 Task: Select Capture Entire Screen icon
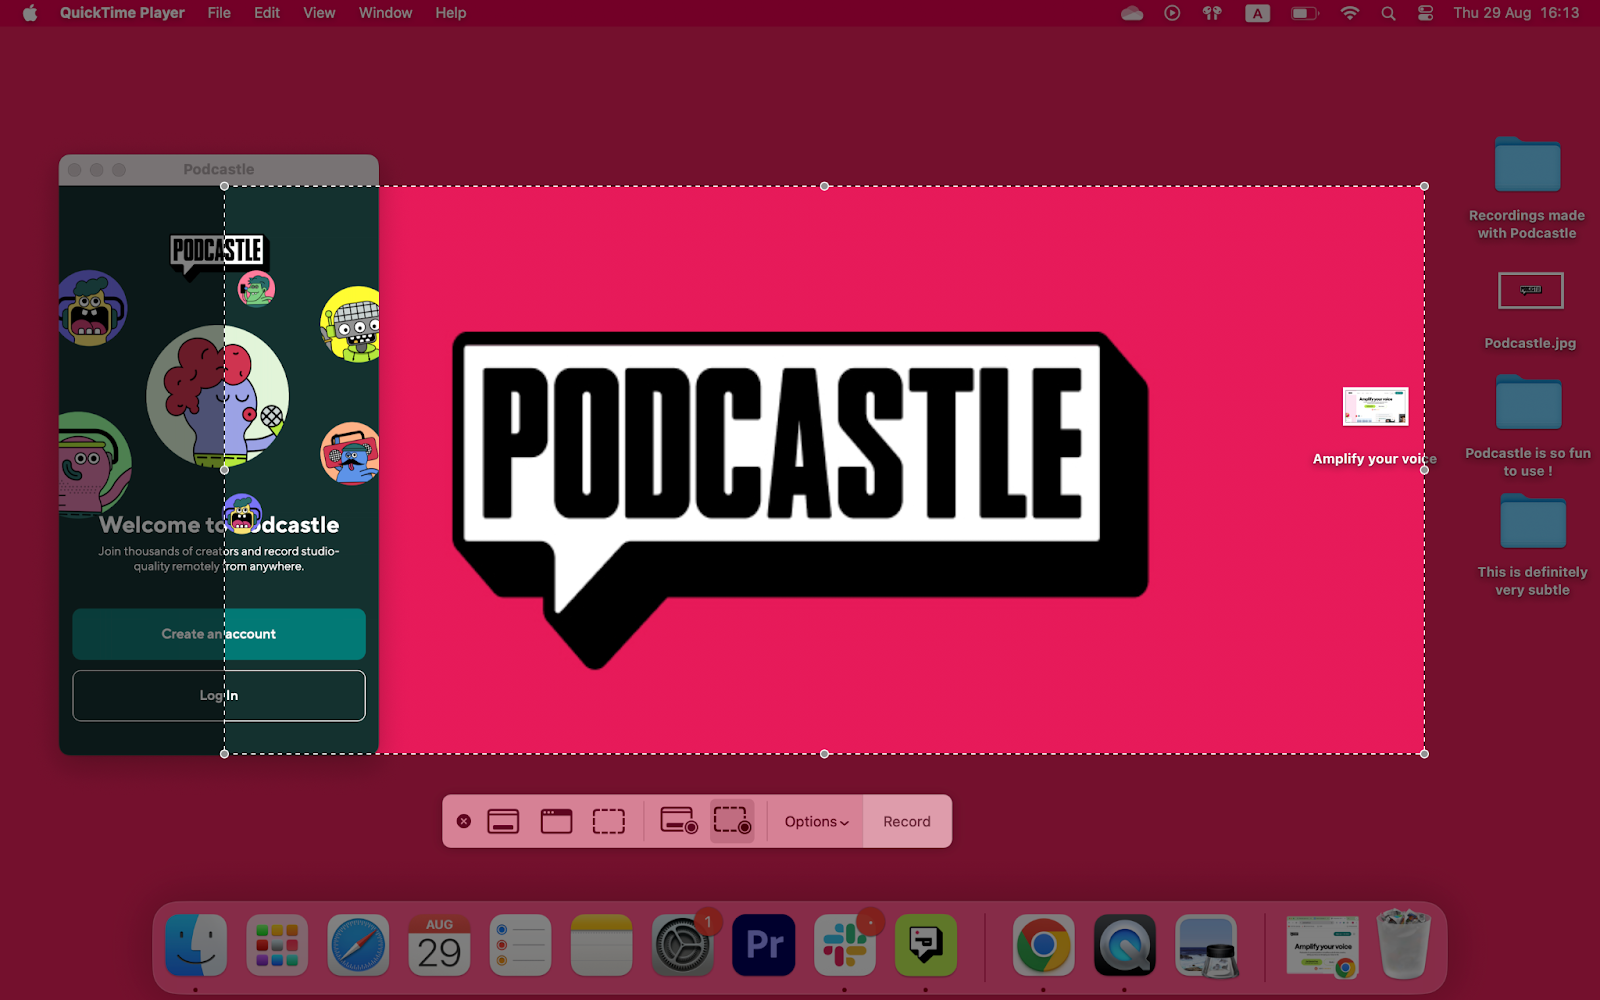(503, 821)
